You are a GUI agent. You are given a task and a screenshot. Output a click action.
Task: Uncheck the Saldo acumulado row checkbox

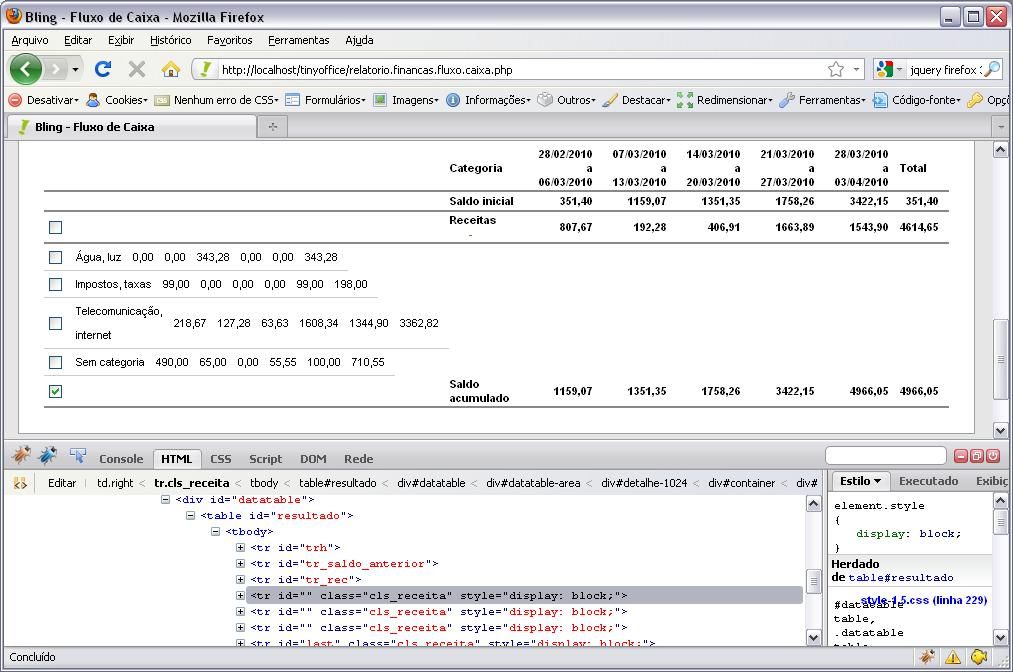coord(56,391)
